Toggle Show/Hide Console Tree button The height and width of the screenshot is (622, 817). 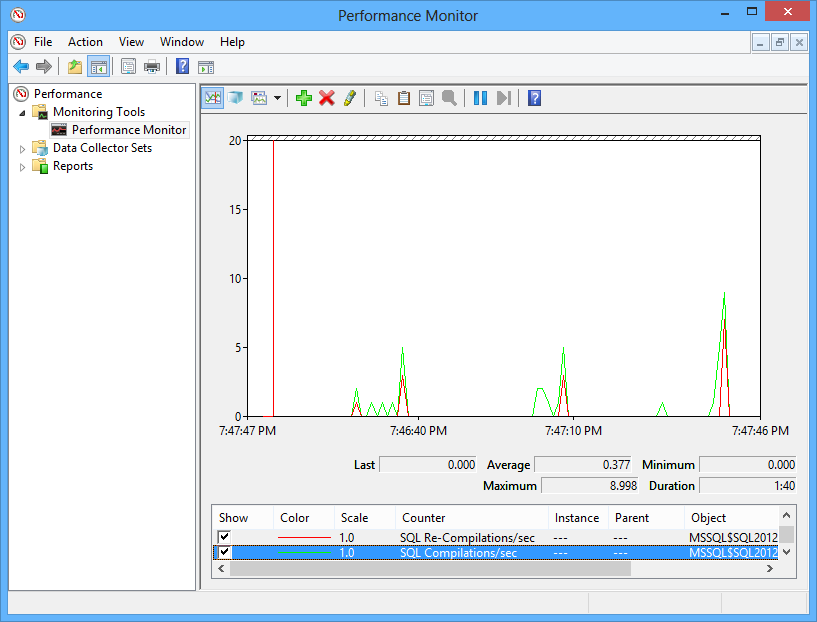click(98, 67)
